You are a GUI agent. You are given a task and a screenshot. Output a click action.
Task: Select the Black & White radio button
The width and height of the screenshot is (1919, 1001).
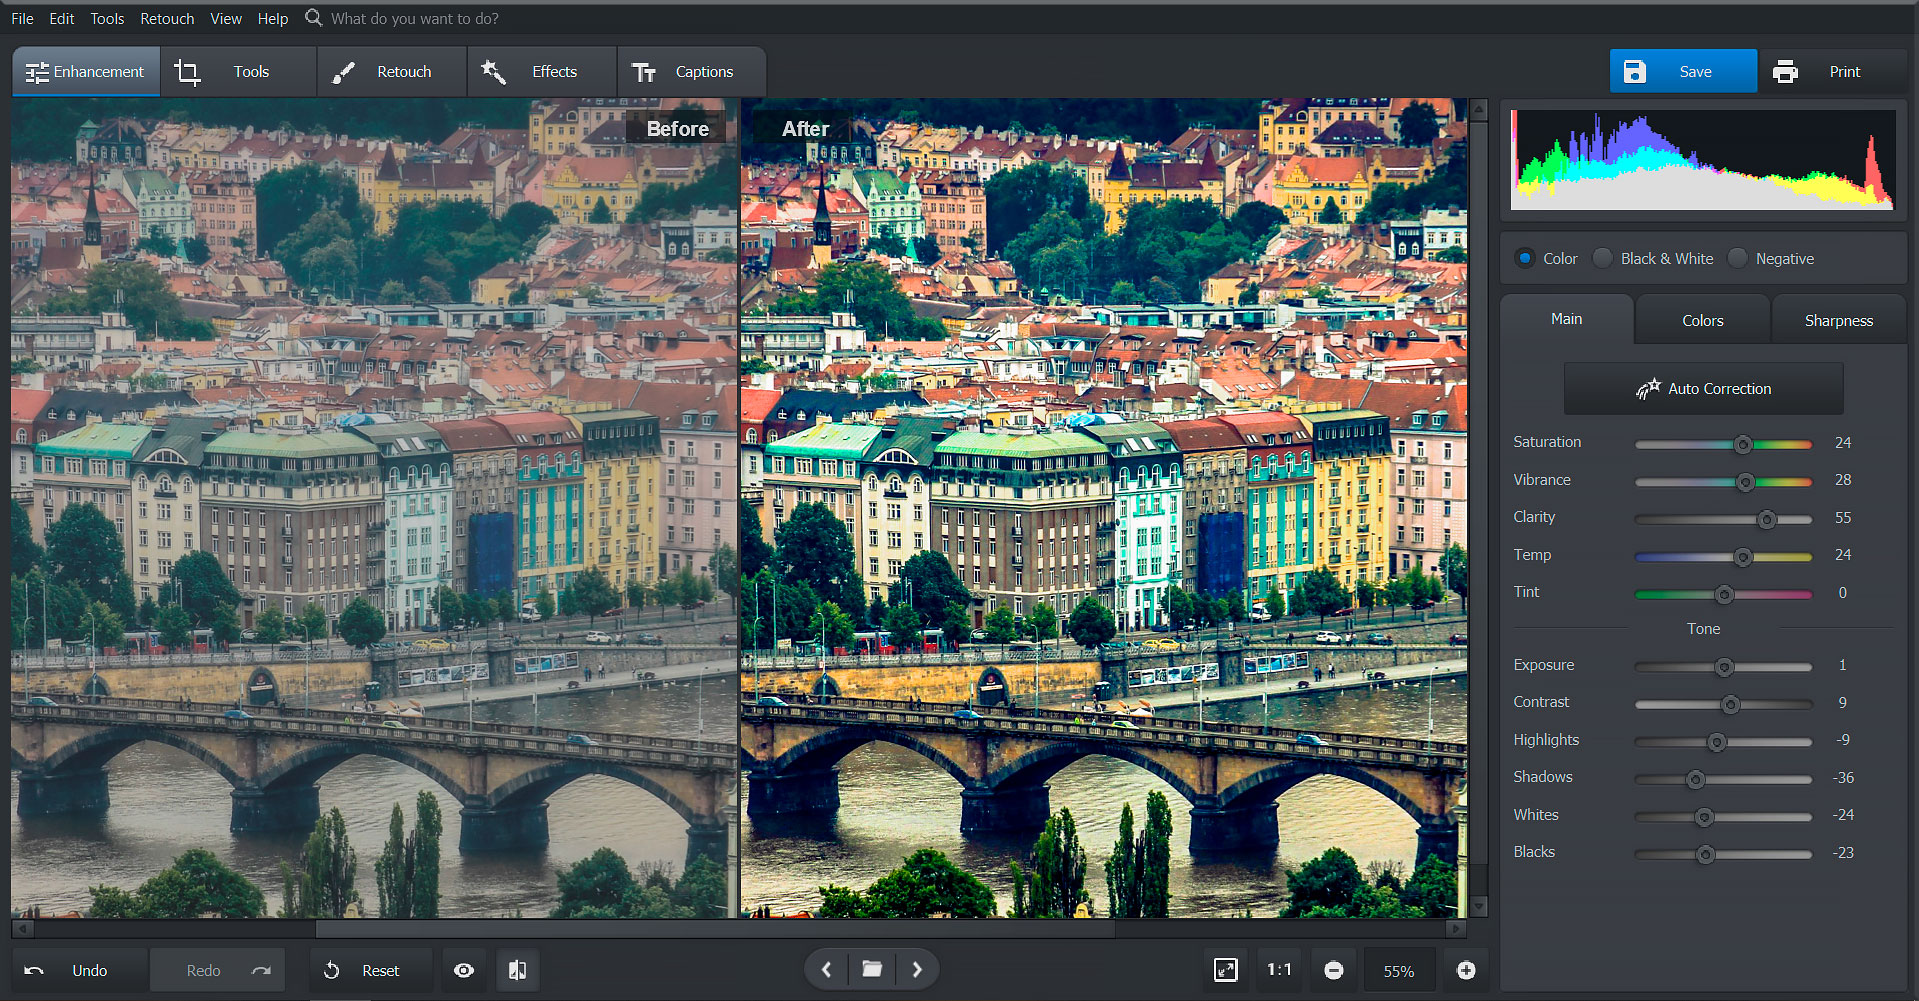1601,258
